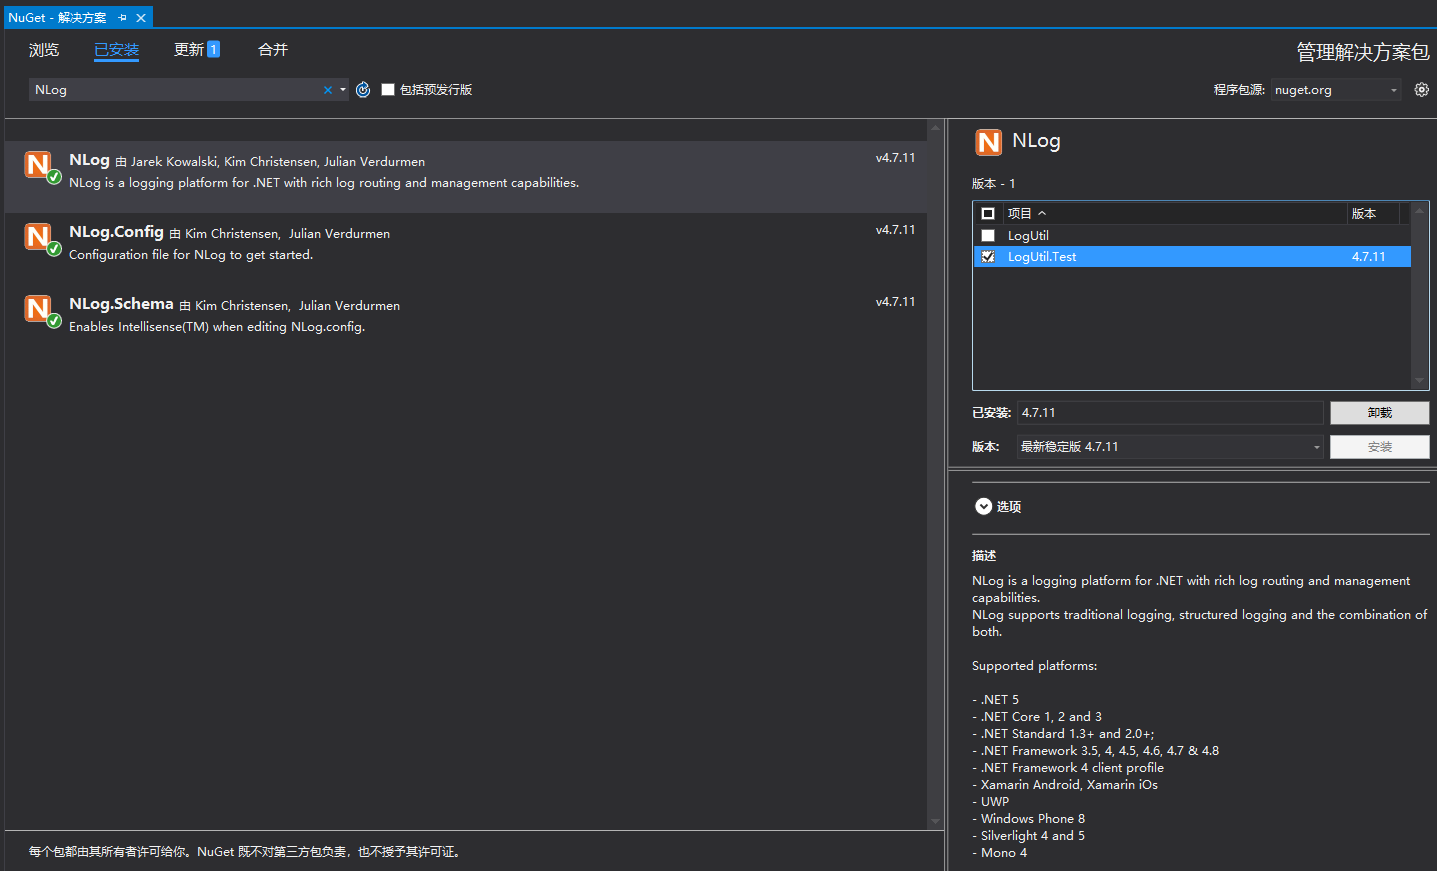1437x871 pixels.
Task: Click the NLog package icon in results list
Action: click(x=39, y=165)
